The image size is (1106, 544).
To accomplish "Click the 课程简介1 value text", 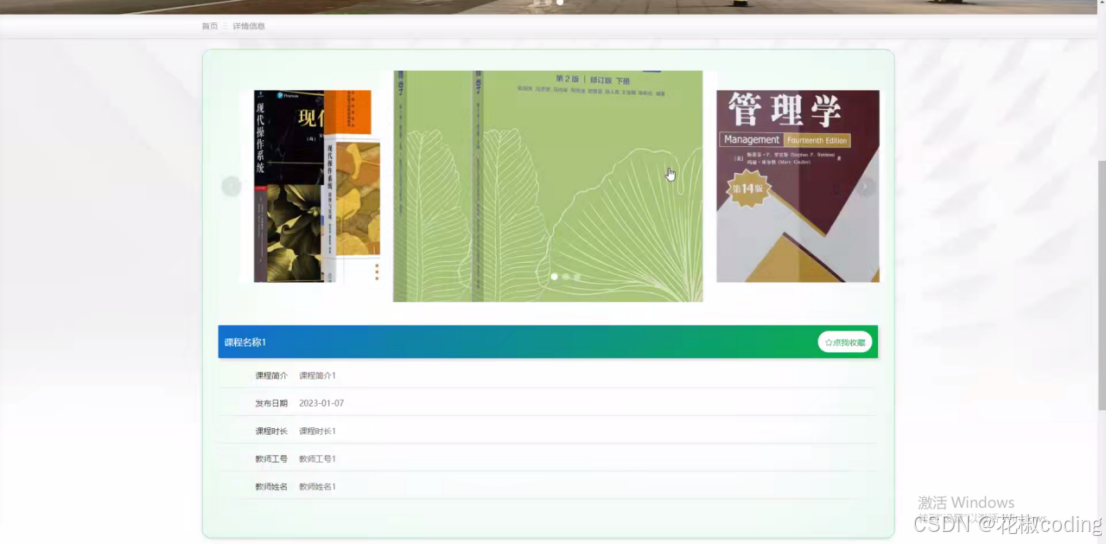I will click(317, 375).
